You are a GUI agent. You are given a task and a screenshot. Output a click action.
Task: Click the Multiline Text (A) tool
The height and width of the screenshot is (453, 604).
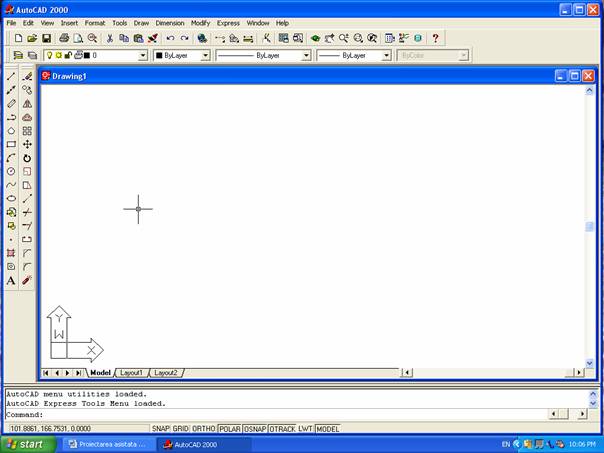pyautogui.click(x=11, y=281)
